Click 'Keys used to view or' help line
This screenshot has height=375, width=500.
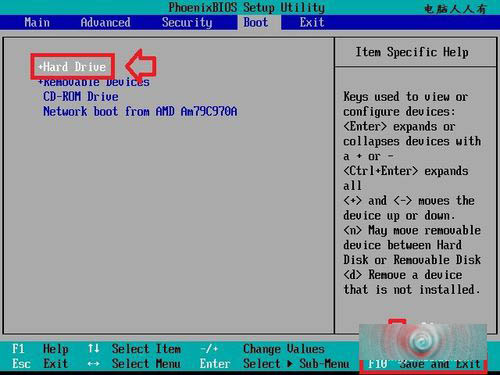coord(406,97)
